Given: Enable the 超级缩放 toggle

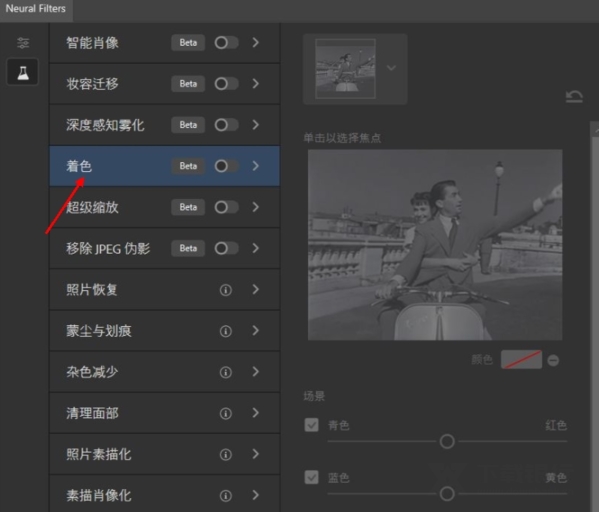Looking at the screenshot, I should [226, 207].
